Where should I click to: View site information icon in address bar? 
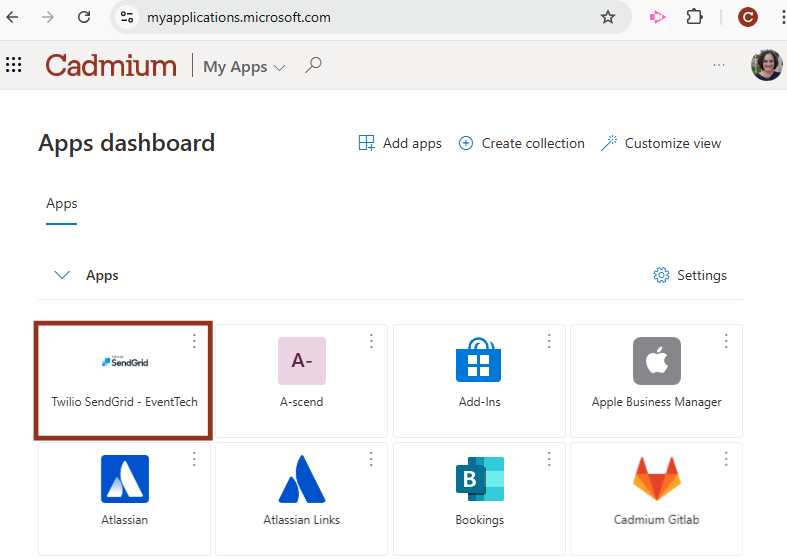tap(127, 18)
